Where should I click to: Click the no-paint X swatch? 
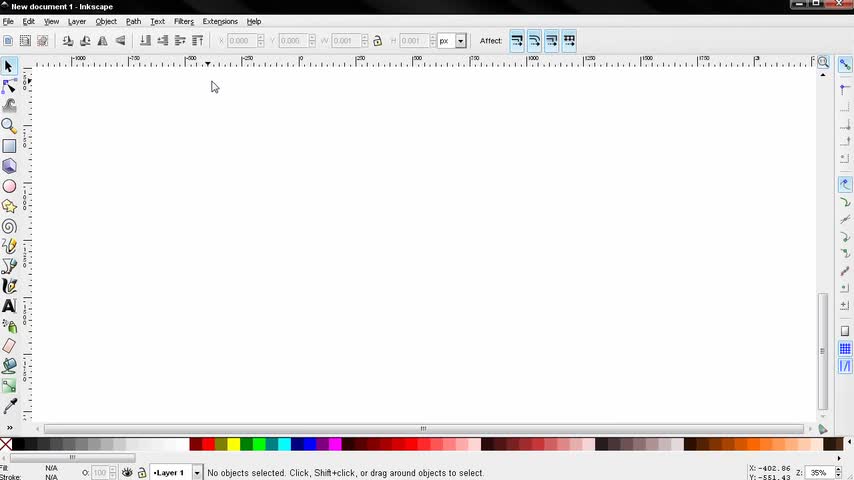click(x=6, y=444)
